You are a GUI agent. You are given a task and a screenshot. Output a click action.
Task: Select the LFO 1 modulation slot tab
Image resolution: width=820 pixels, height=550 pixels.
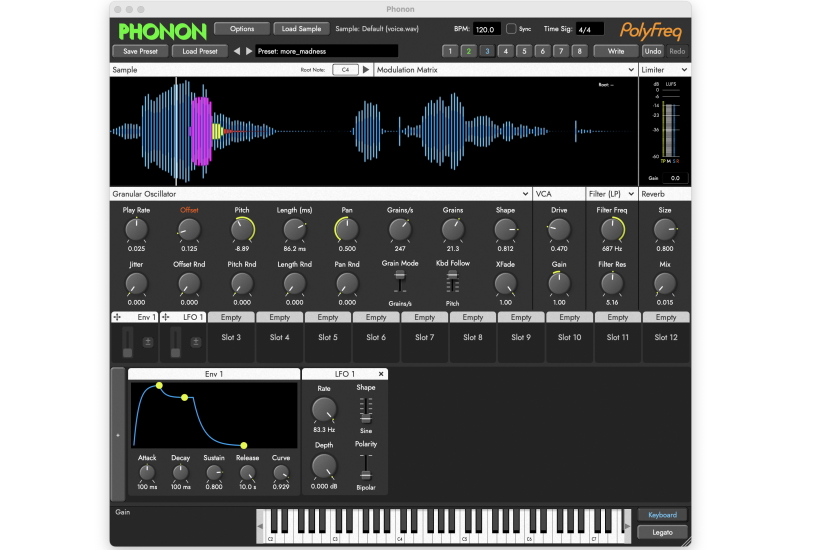click(x=183, y=317)
